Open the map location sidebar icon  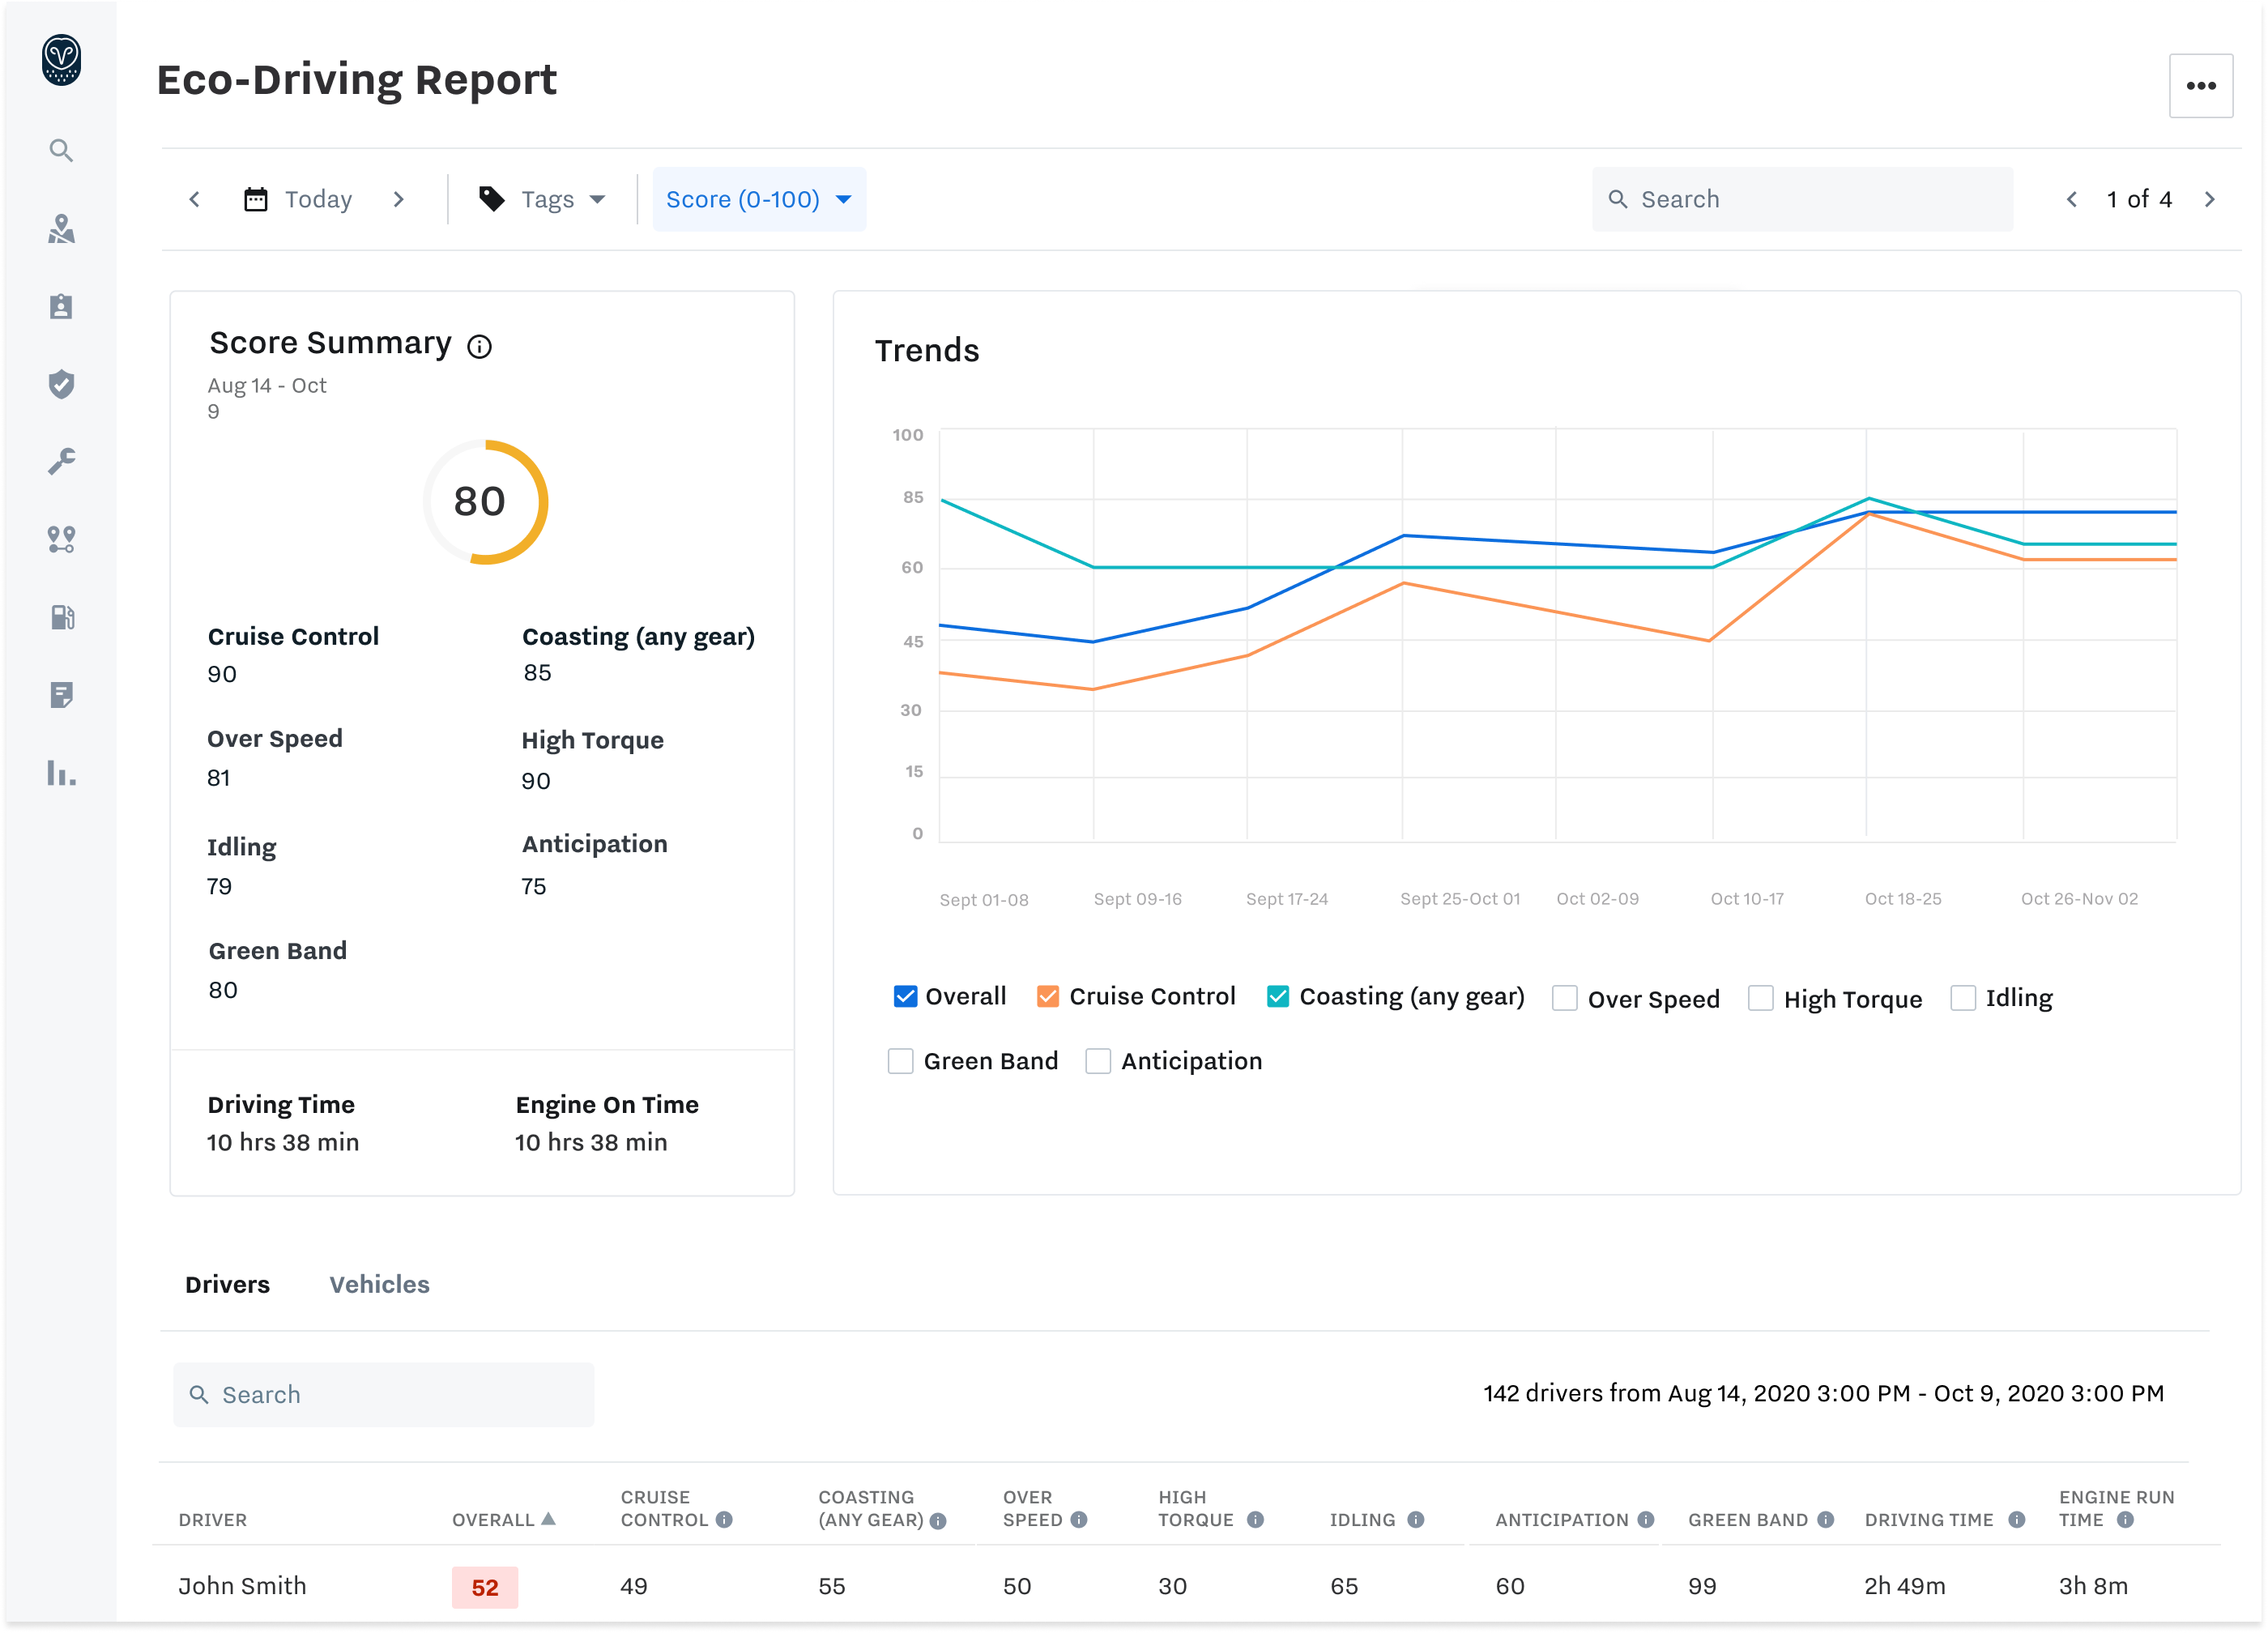coord(61,229)
